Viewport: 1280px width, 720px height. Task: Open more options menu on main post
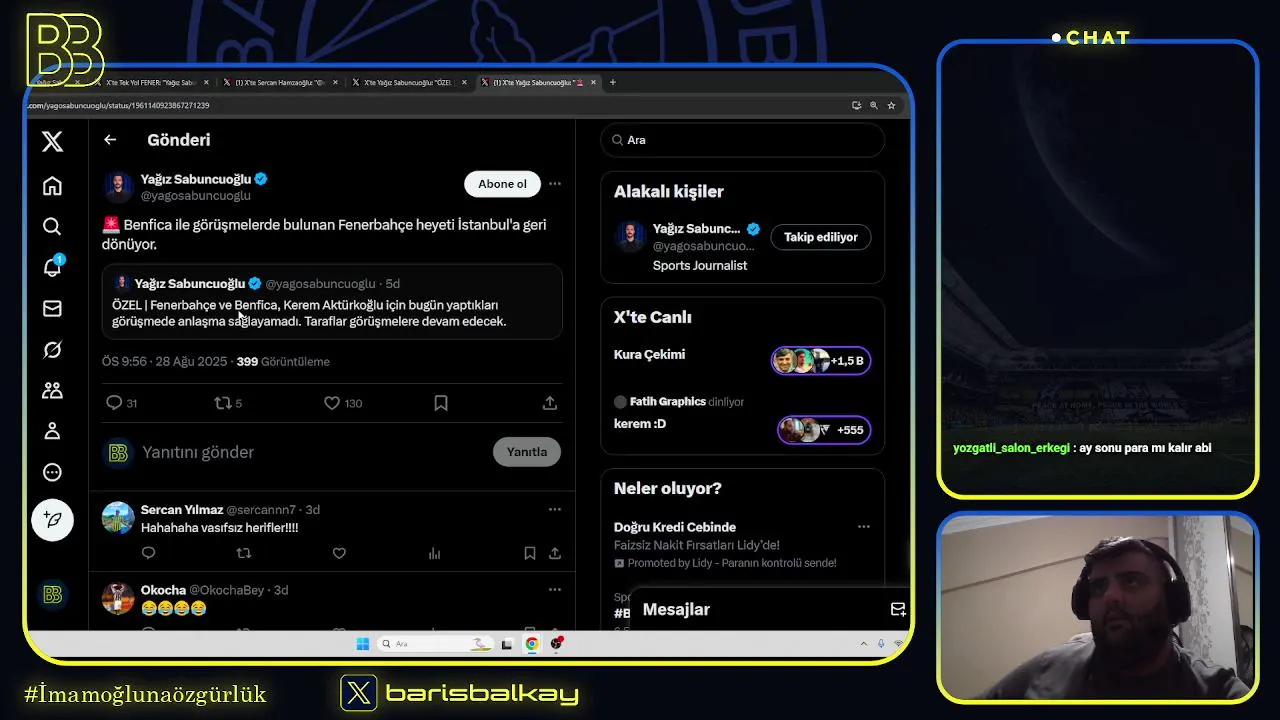[555, 184]
